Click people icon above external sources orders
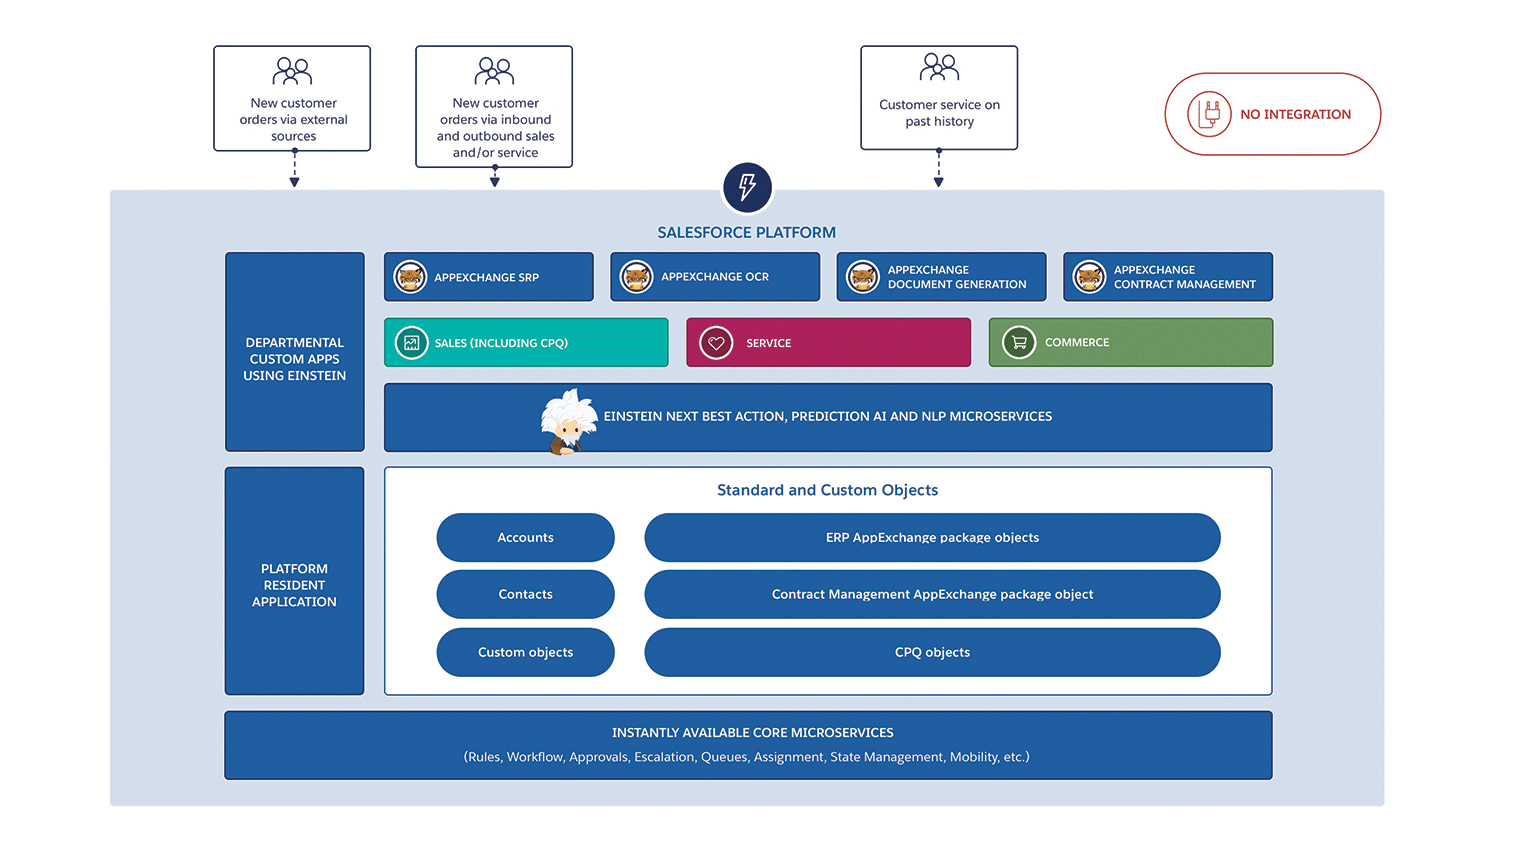 292,71
